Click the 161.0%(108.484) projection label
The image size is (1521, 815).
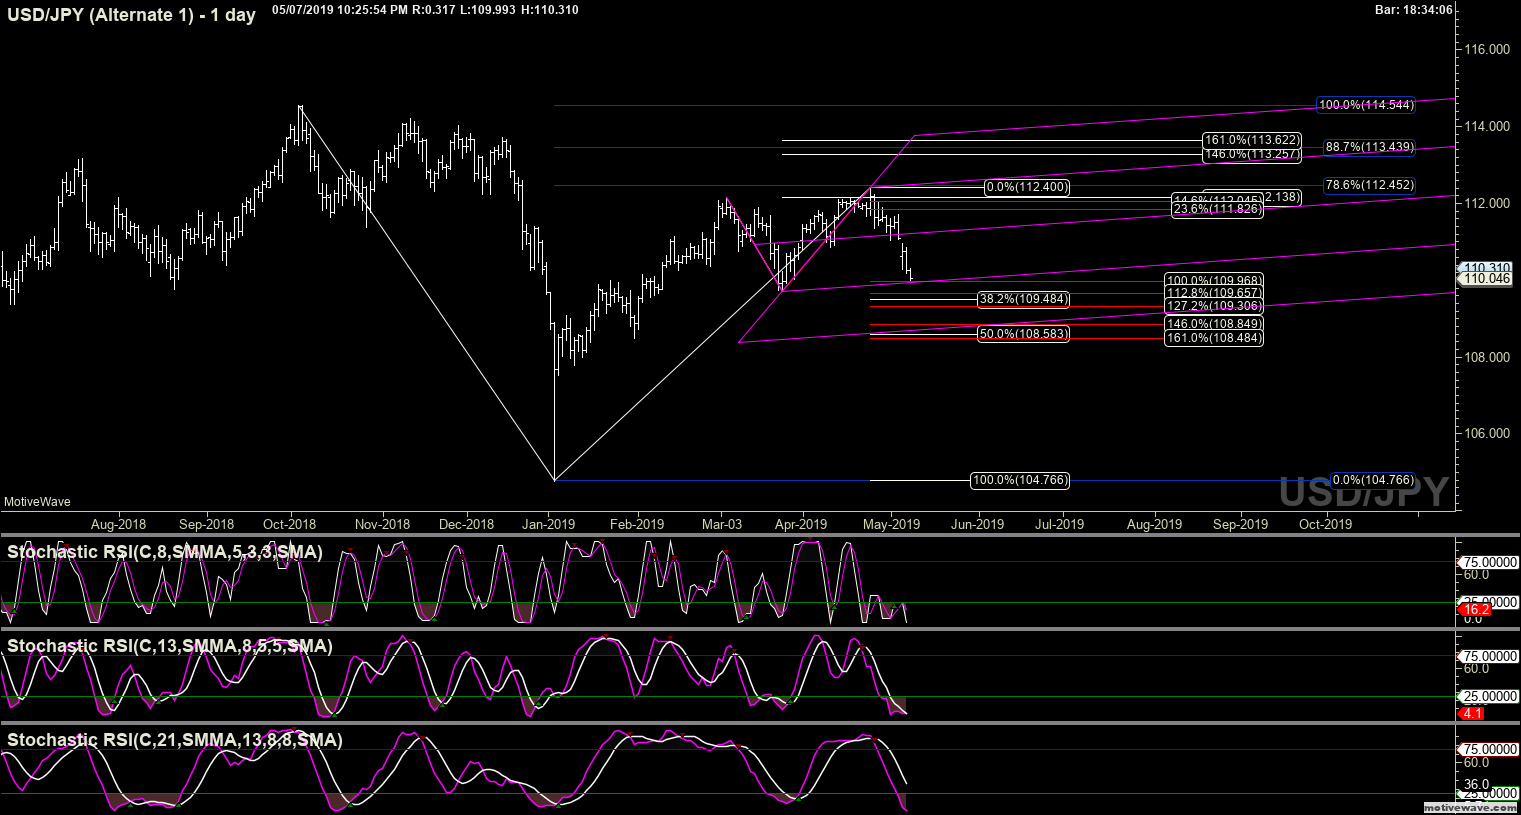pos(1214,338)
